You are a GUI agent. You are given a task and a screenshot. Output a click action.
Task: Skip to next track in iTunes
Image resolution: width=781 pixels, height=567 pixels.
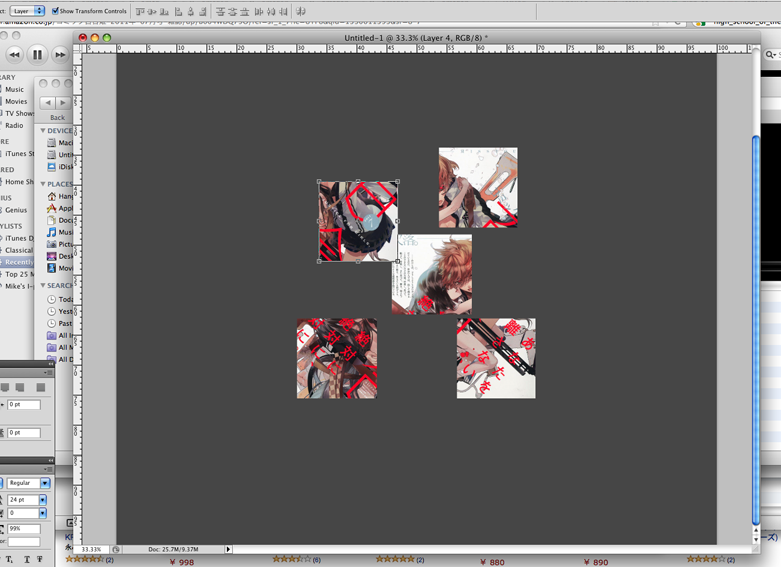(x=60, y=55)
